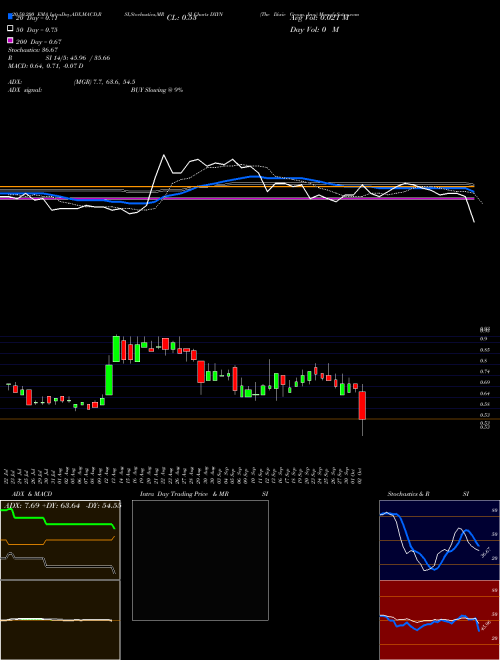The image size is (500, 660).
Task: Select the '50 Day - 0.73' label
Action: point(36,30)
